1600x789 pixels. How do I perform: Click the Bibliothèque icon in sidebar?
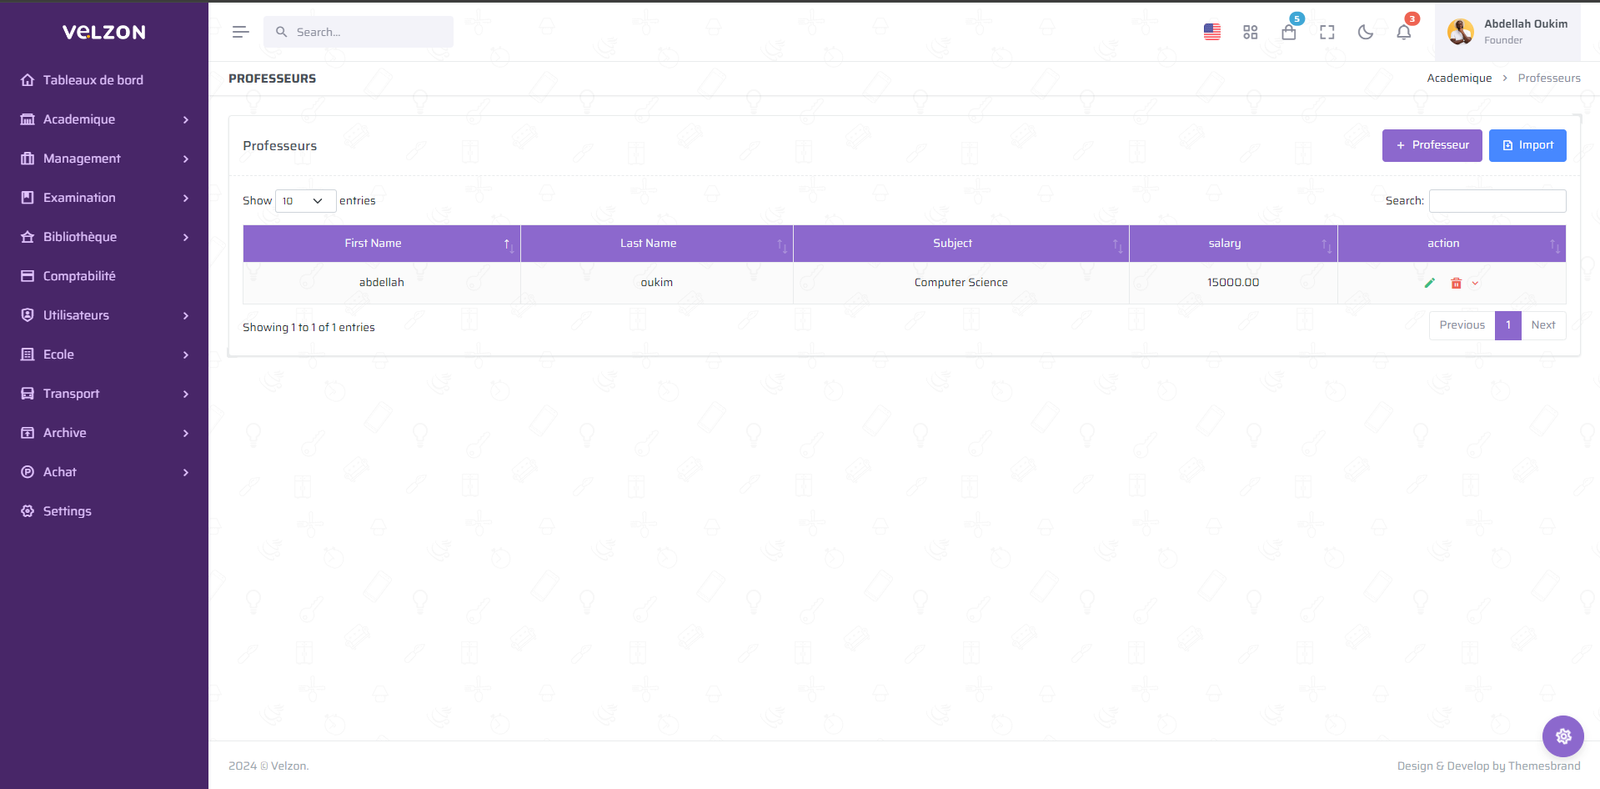27,237
